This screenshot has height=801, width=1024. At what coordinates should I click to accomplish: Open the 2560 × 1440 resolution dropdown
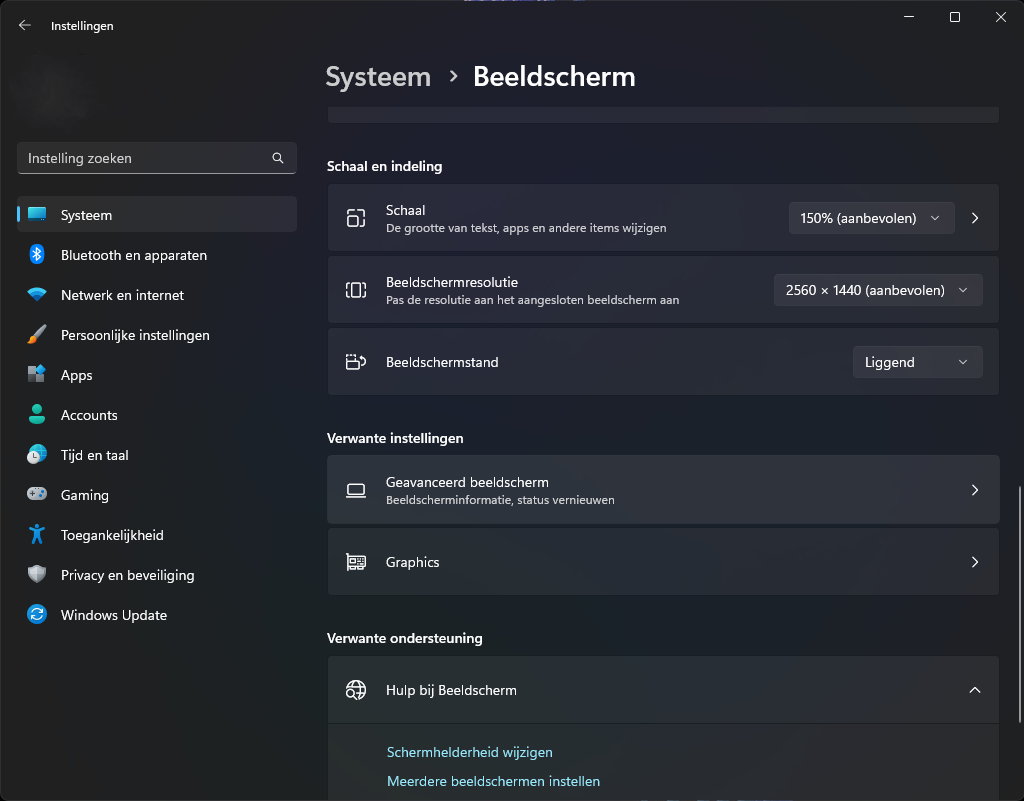(878, 290)
